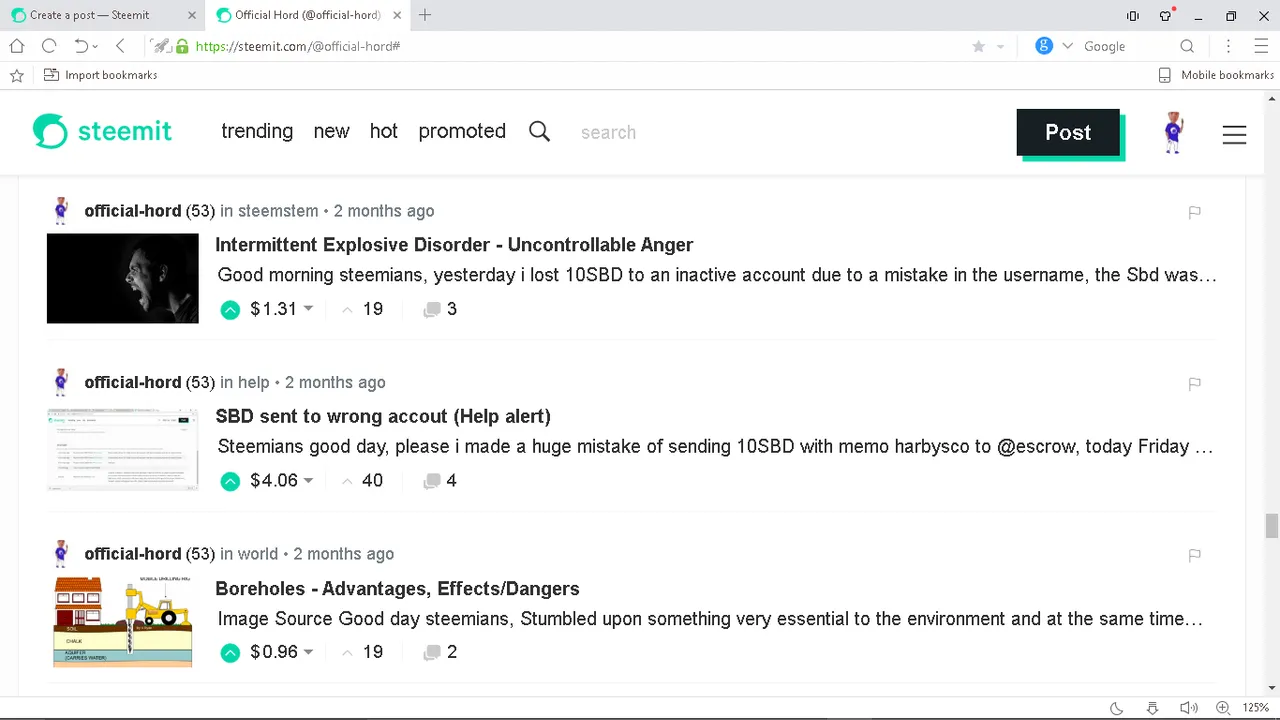
Task: Open the undo dropdown arrow in browser toolbar
Action: (96, 47)
